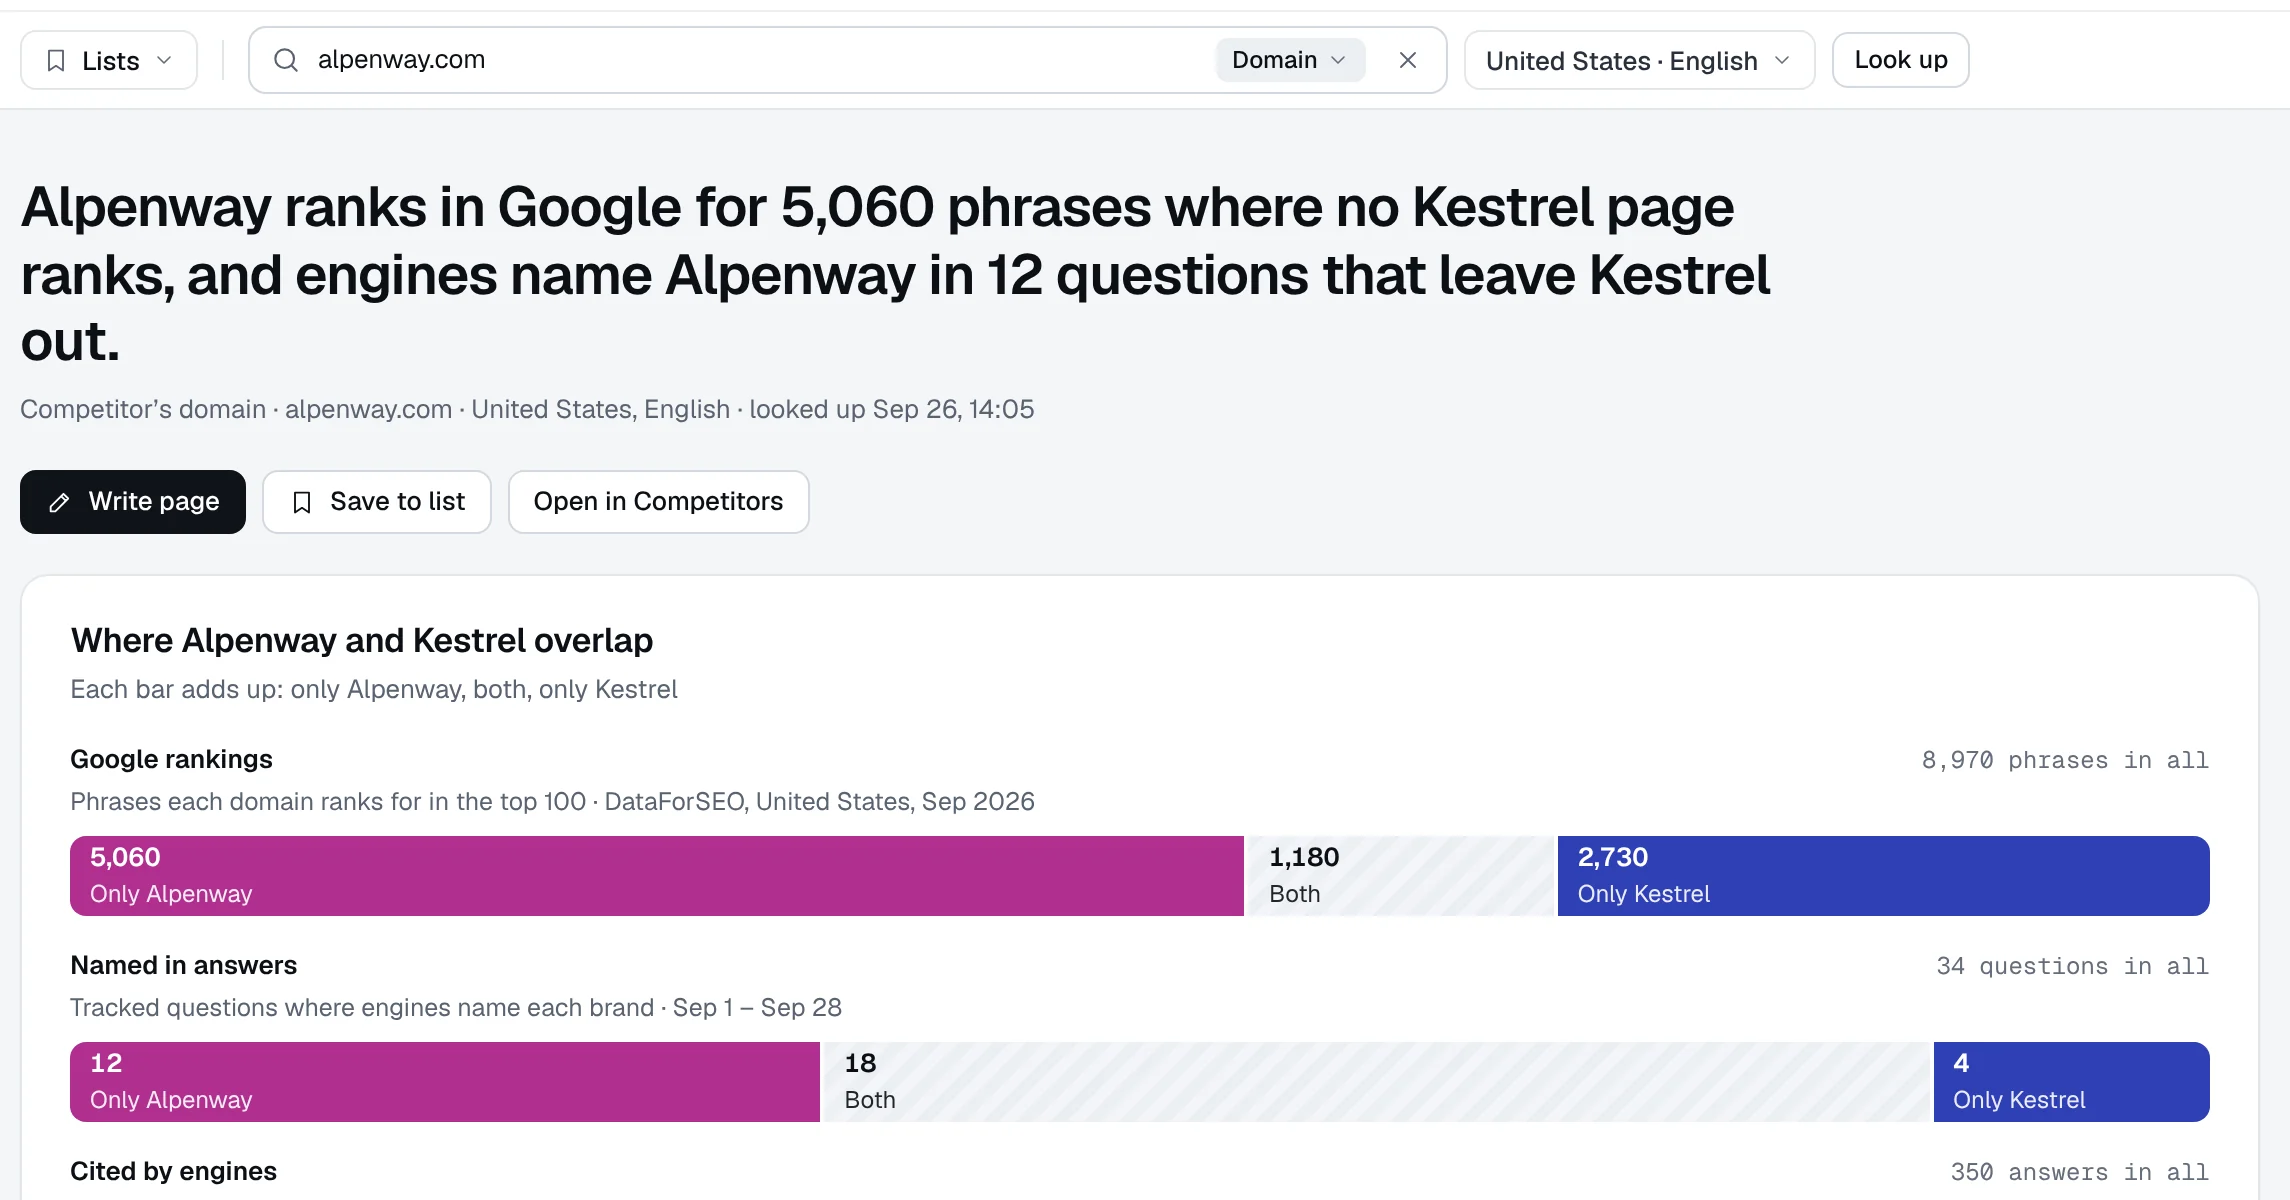Screen dimensions: 2290x1200
Task: Select the 1,180 Both bar segment
Action: [x=1401, y=876]
